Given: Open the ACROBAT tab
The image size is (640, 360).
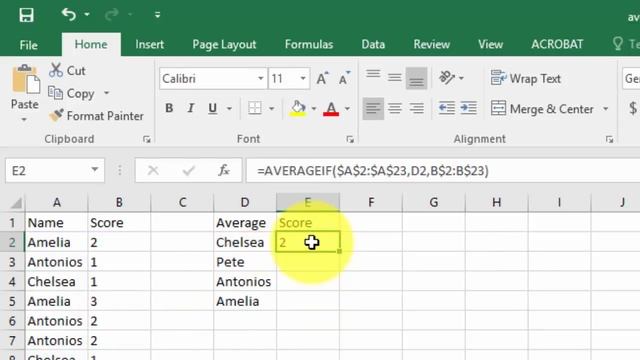Looking at the screenshot, I should tap(557, 44).
